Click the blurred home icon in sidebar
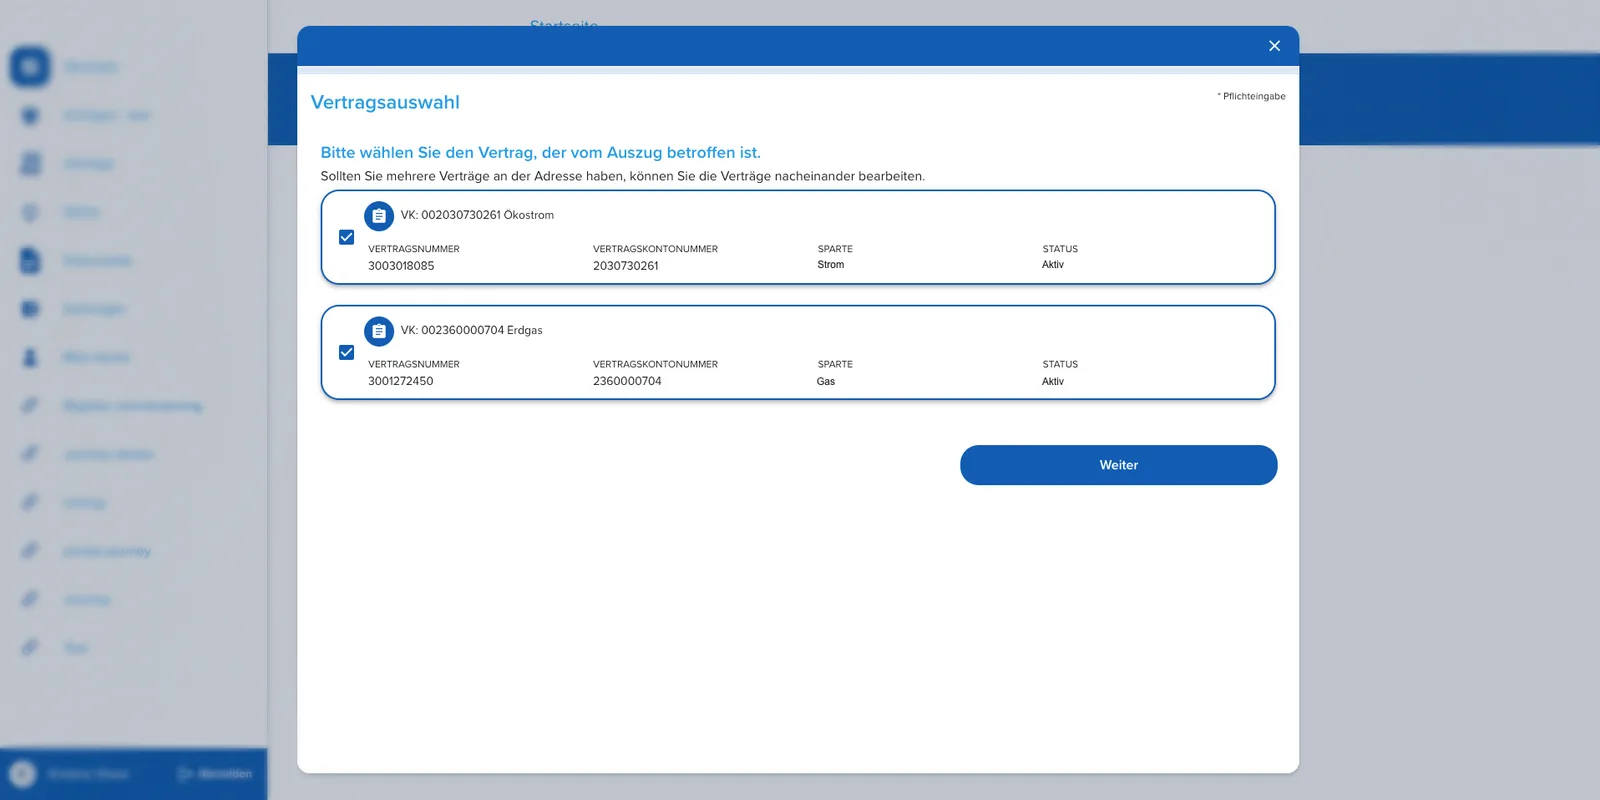Viewport: 1600px width, 800px height. [30, 67]
